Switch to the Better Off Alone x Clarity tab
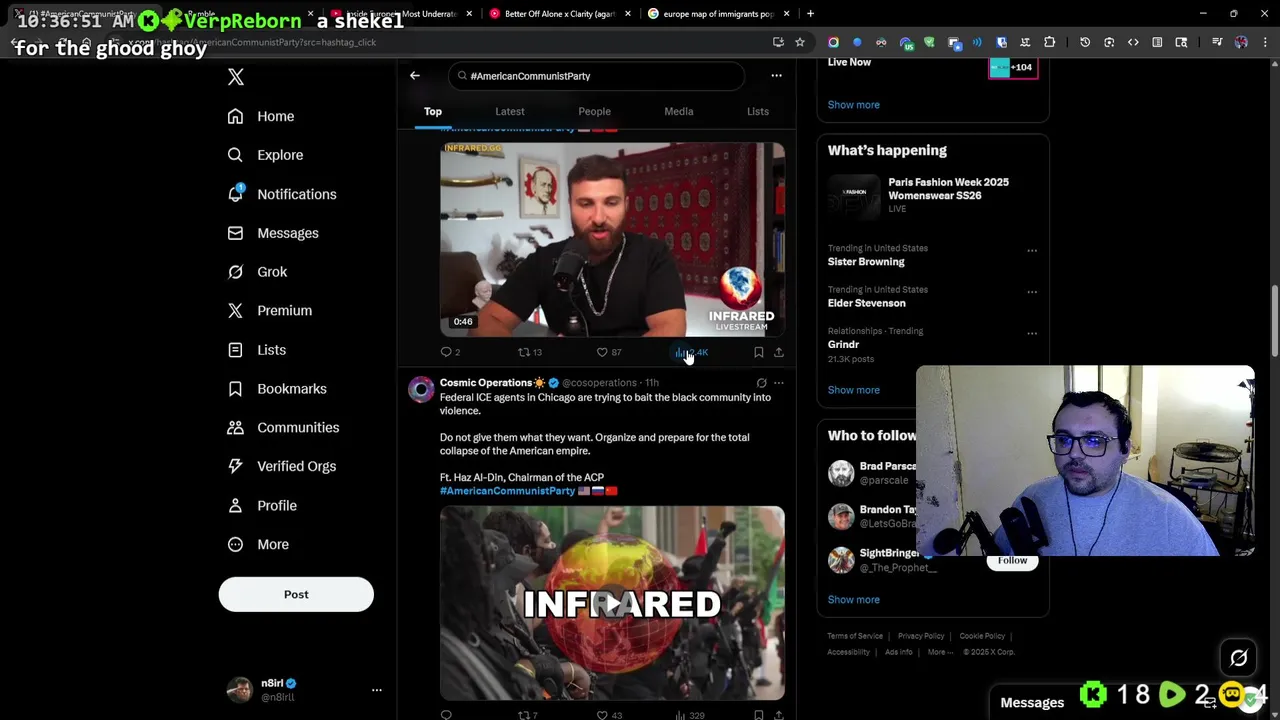 pyautogui.click(x=560, y=14)
